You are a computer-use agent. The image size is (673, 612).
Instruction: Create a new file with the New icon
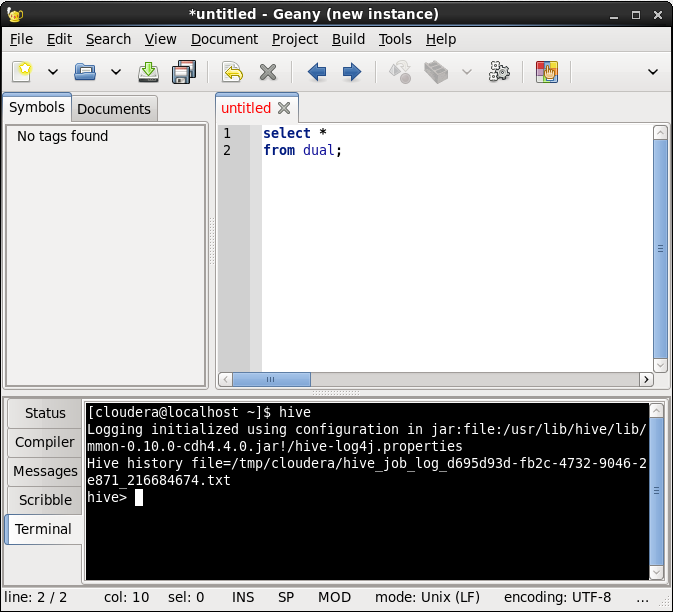coord(22,72)
